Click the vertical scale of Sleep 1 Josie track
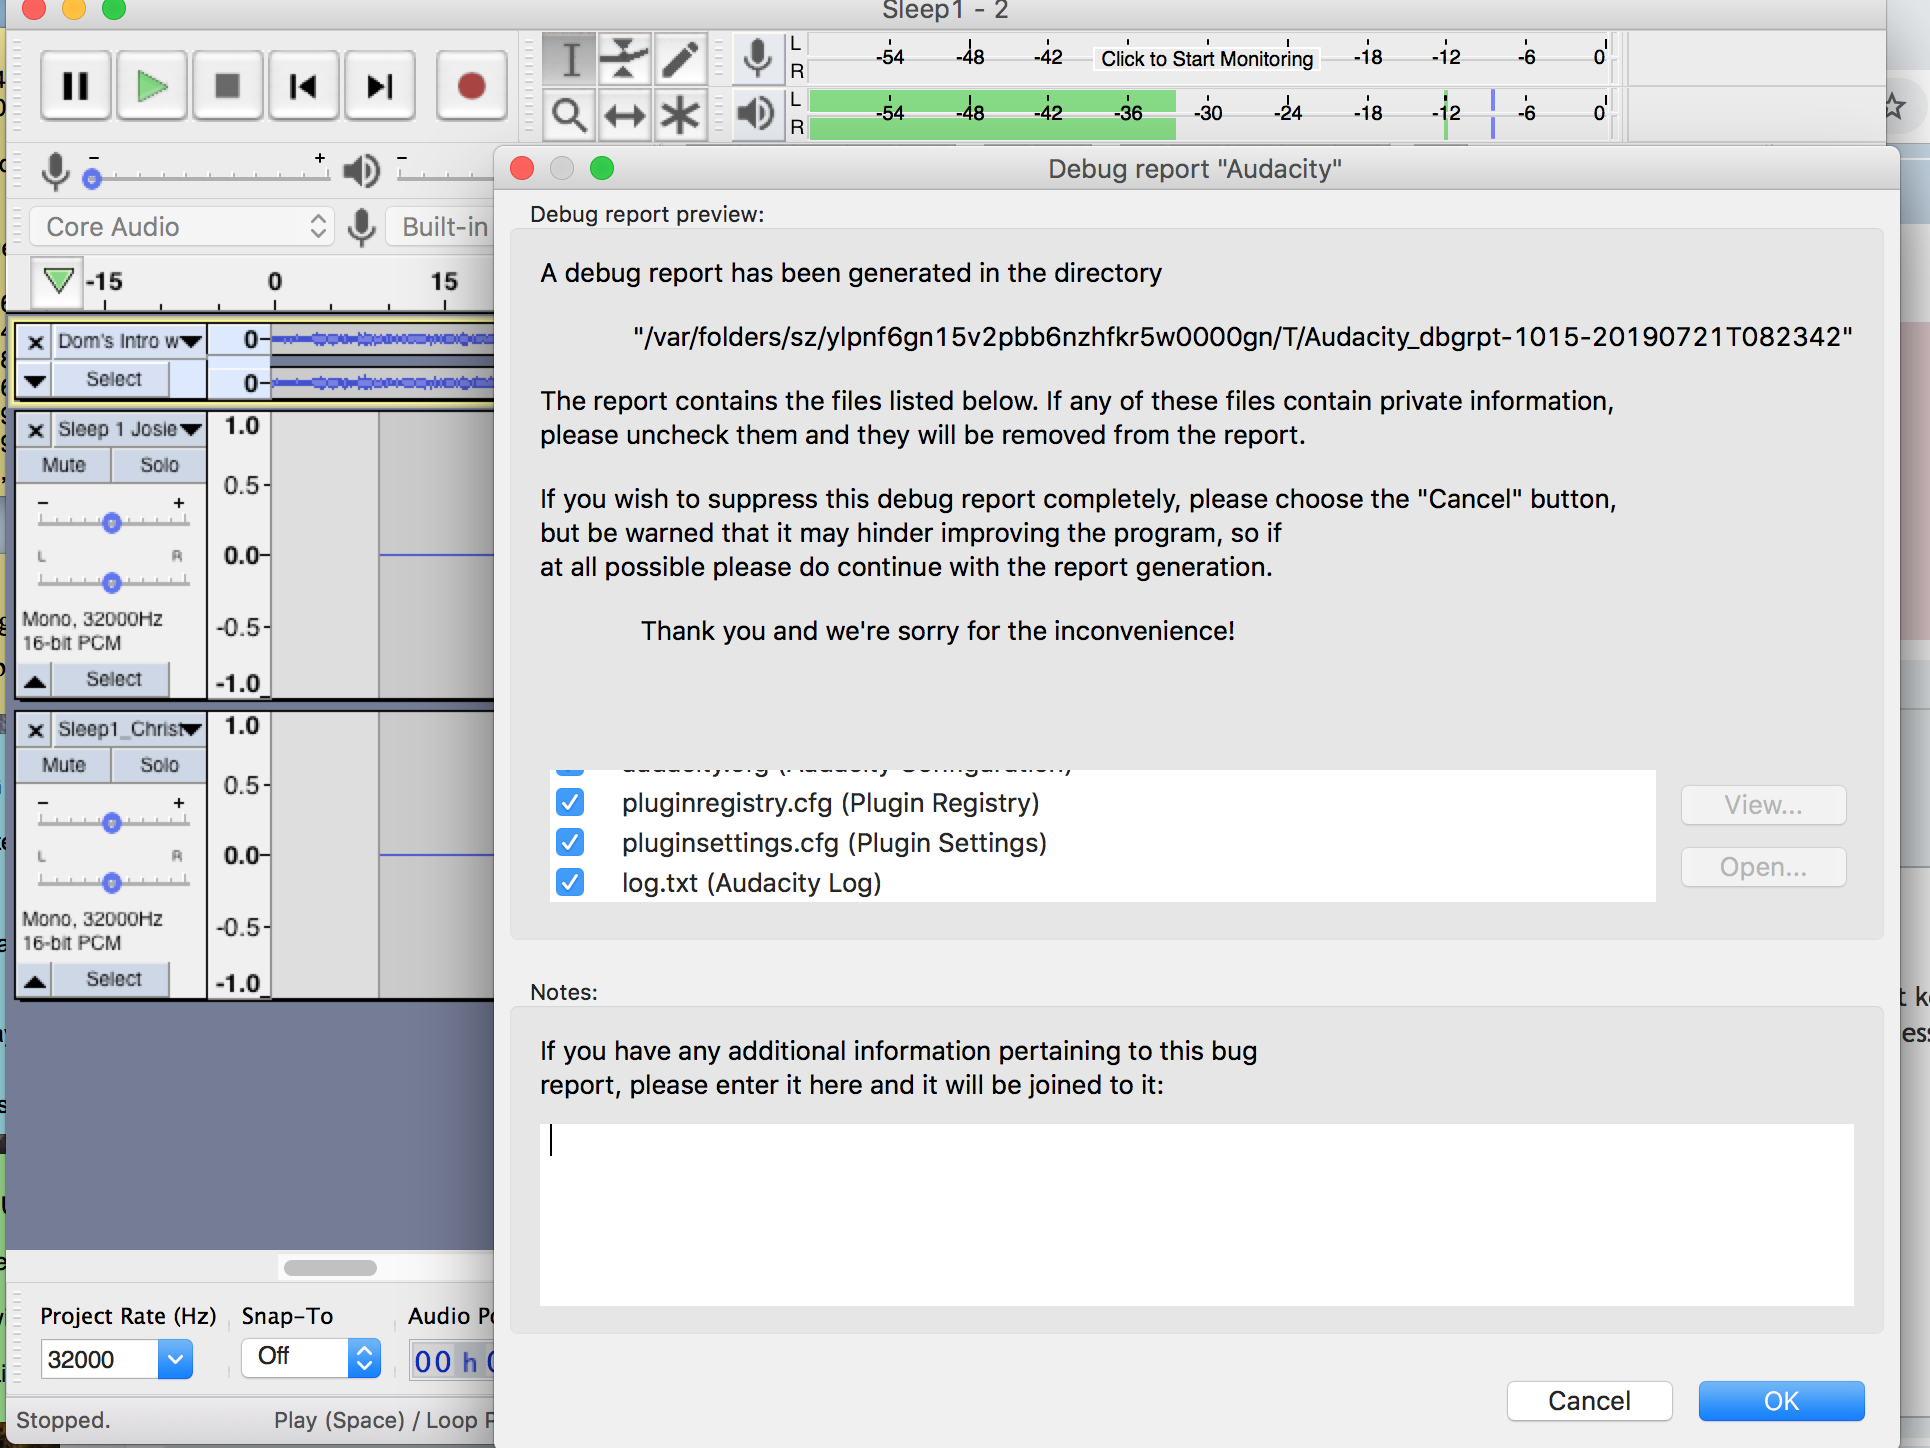Screen dimensions: 1930x1448 240,555
